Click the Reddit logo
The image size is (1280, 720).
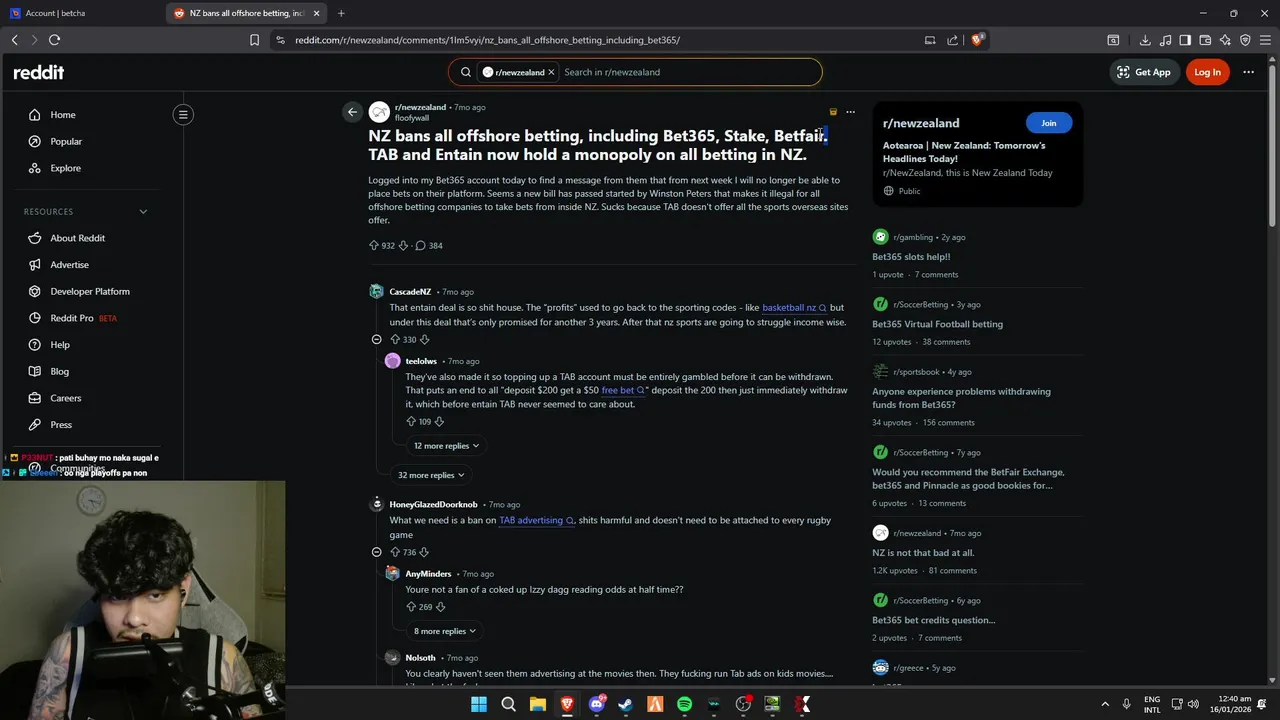tap(38, 72)
